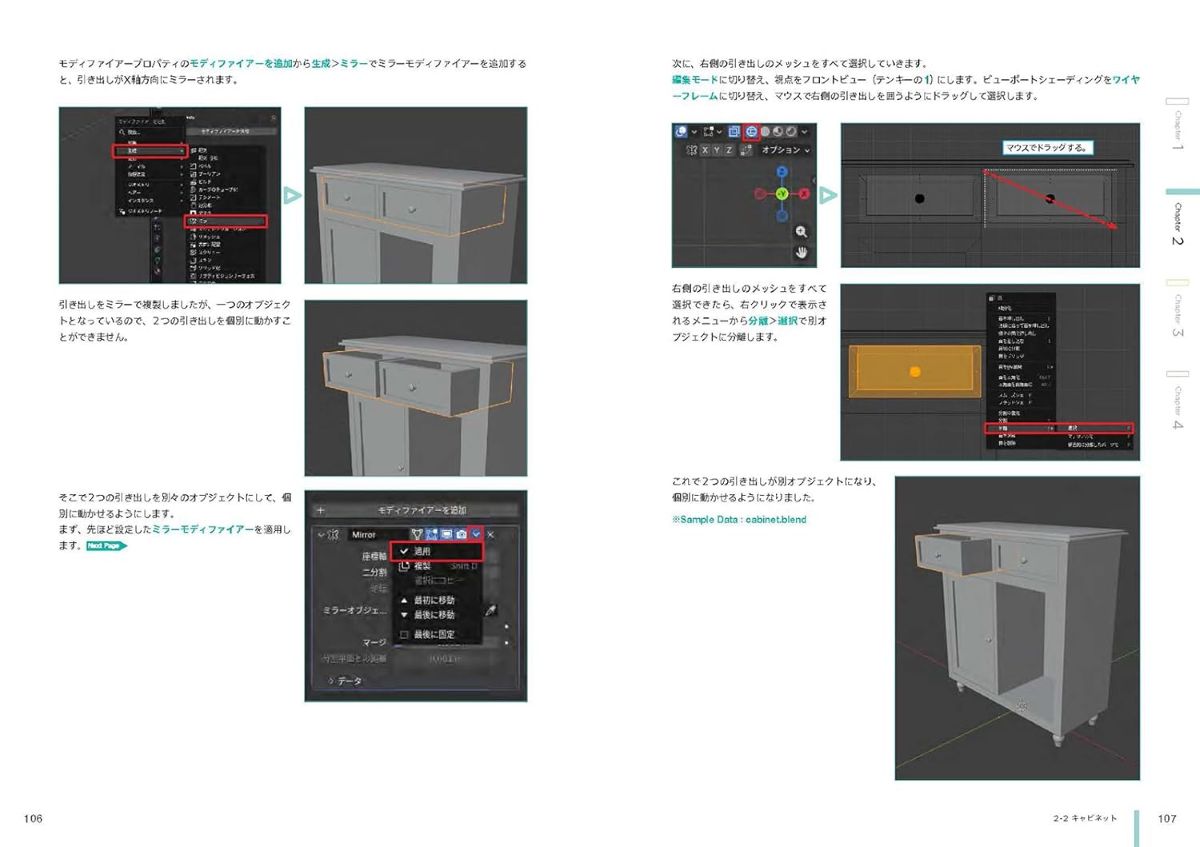Click the hand pan view icon
1200x847 pixels.
(801, 253)
